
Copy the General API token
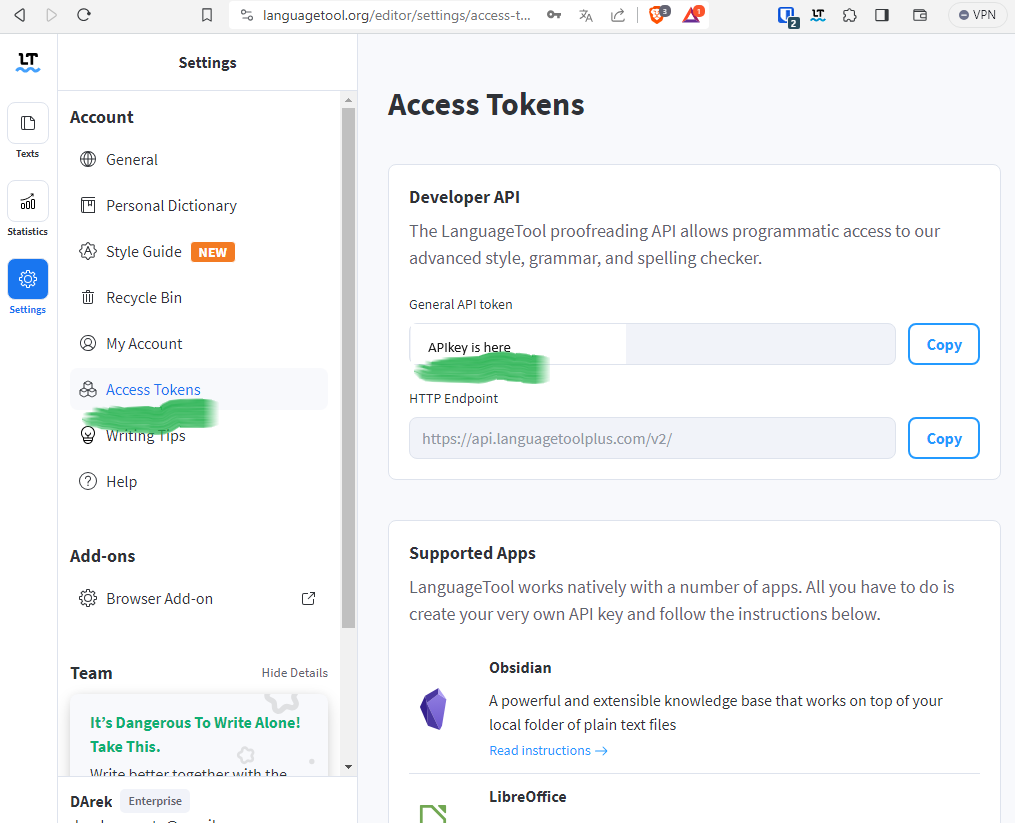pyautogui.click(x=943, y=344)
